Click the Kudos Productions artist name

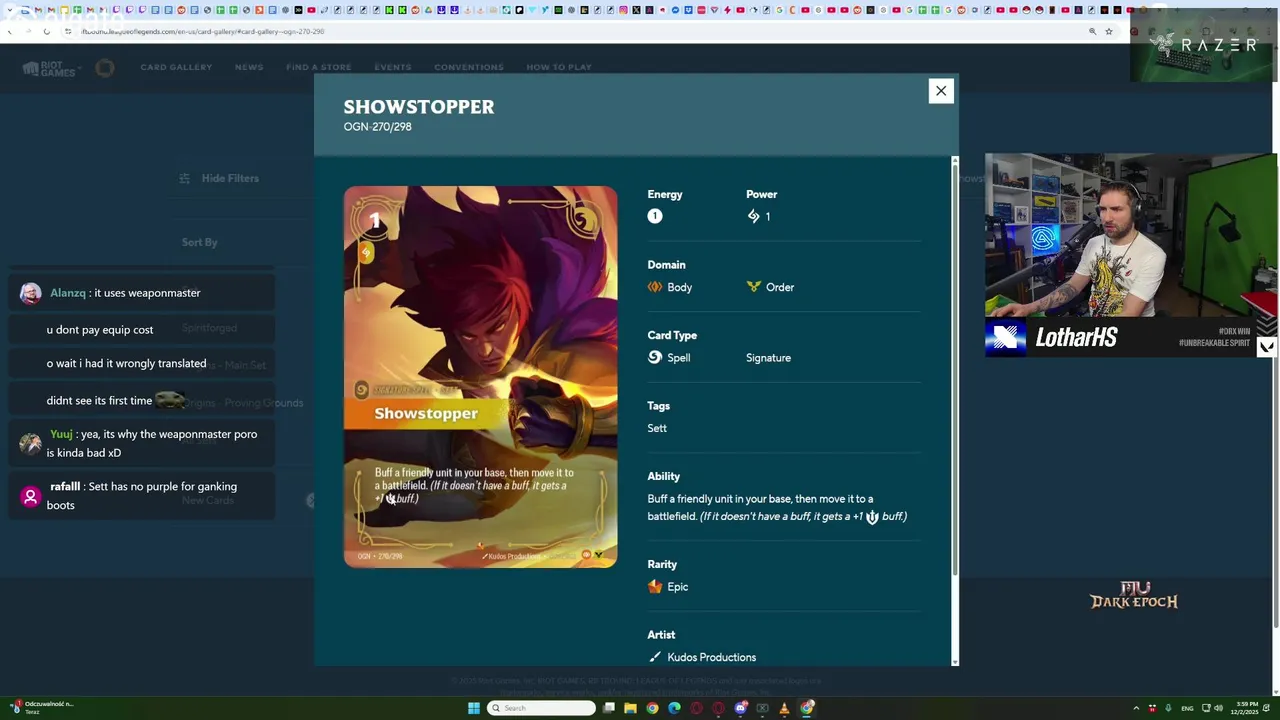click(711, 657)
